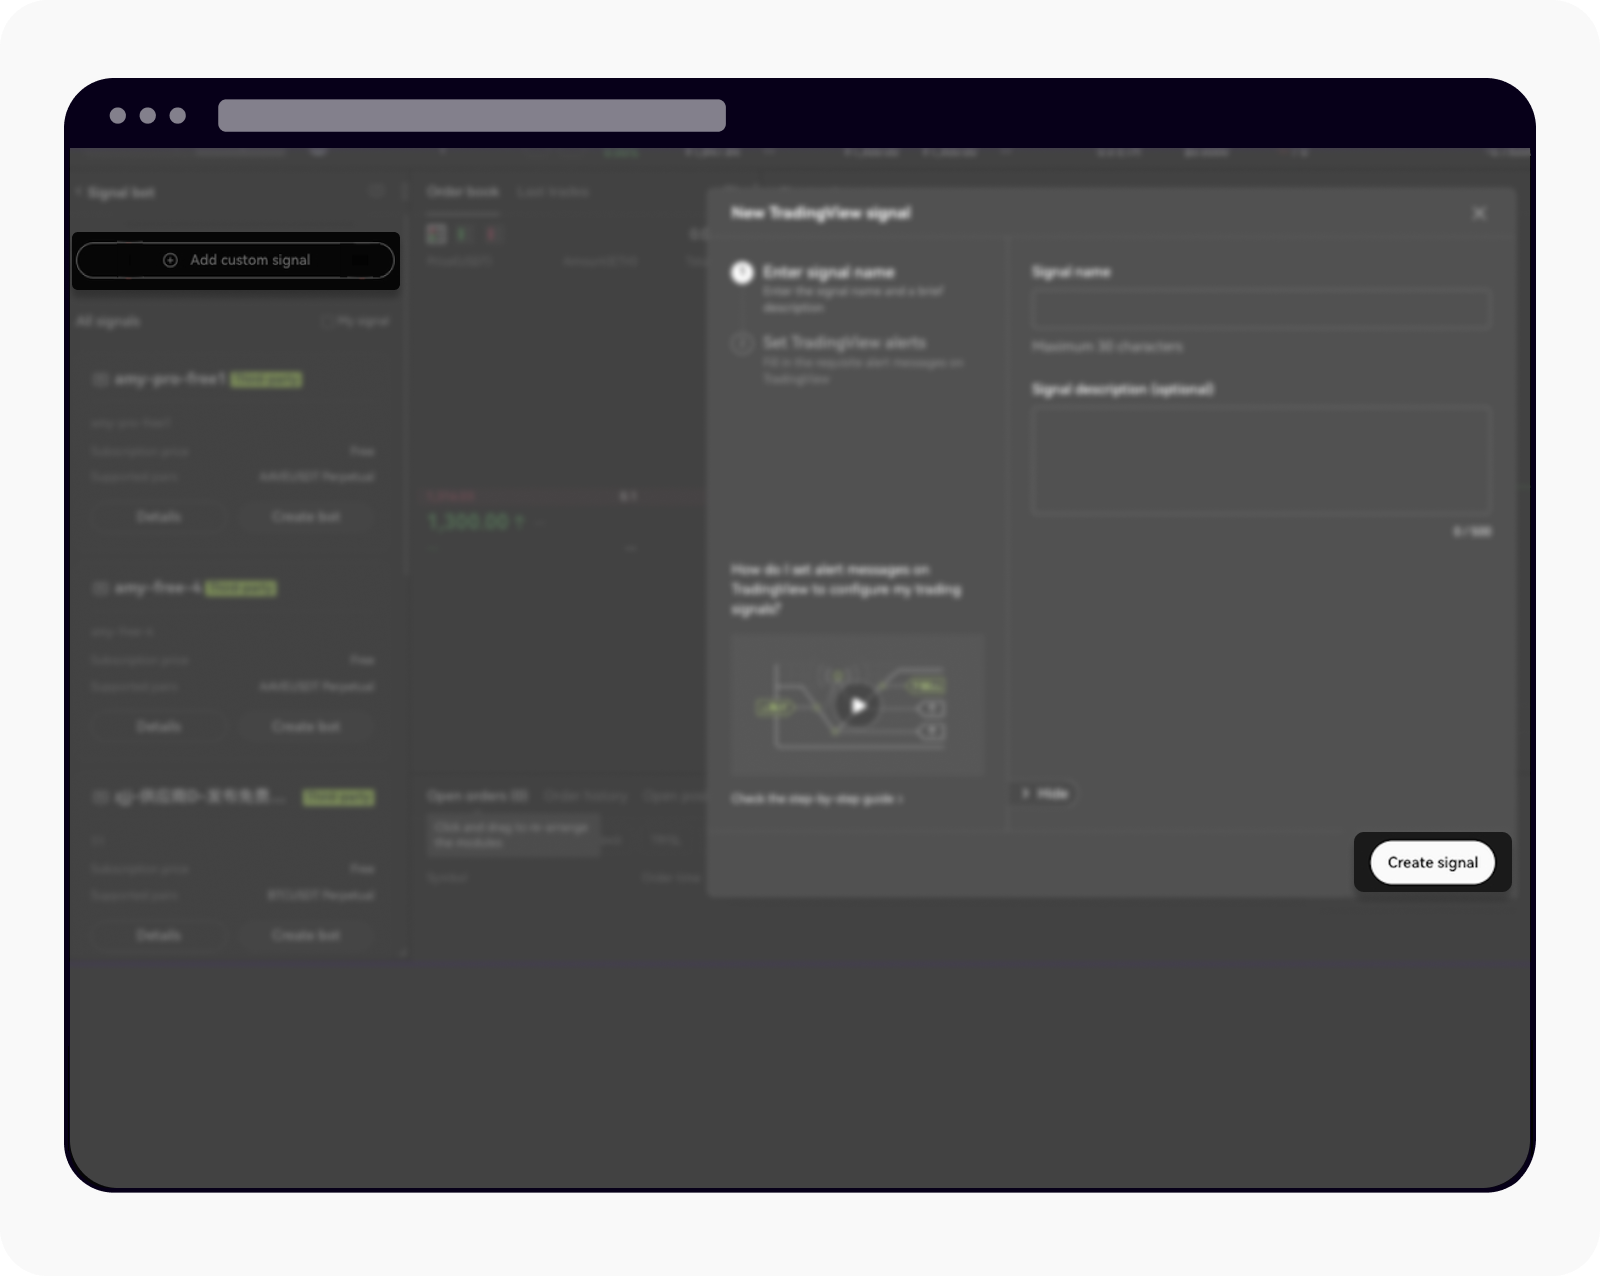Switch to the Last trades tab
This screenshot has width=1600, height=1276.
(x=553, y=191)
